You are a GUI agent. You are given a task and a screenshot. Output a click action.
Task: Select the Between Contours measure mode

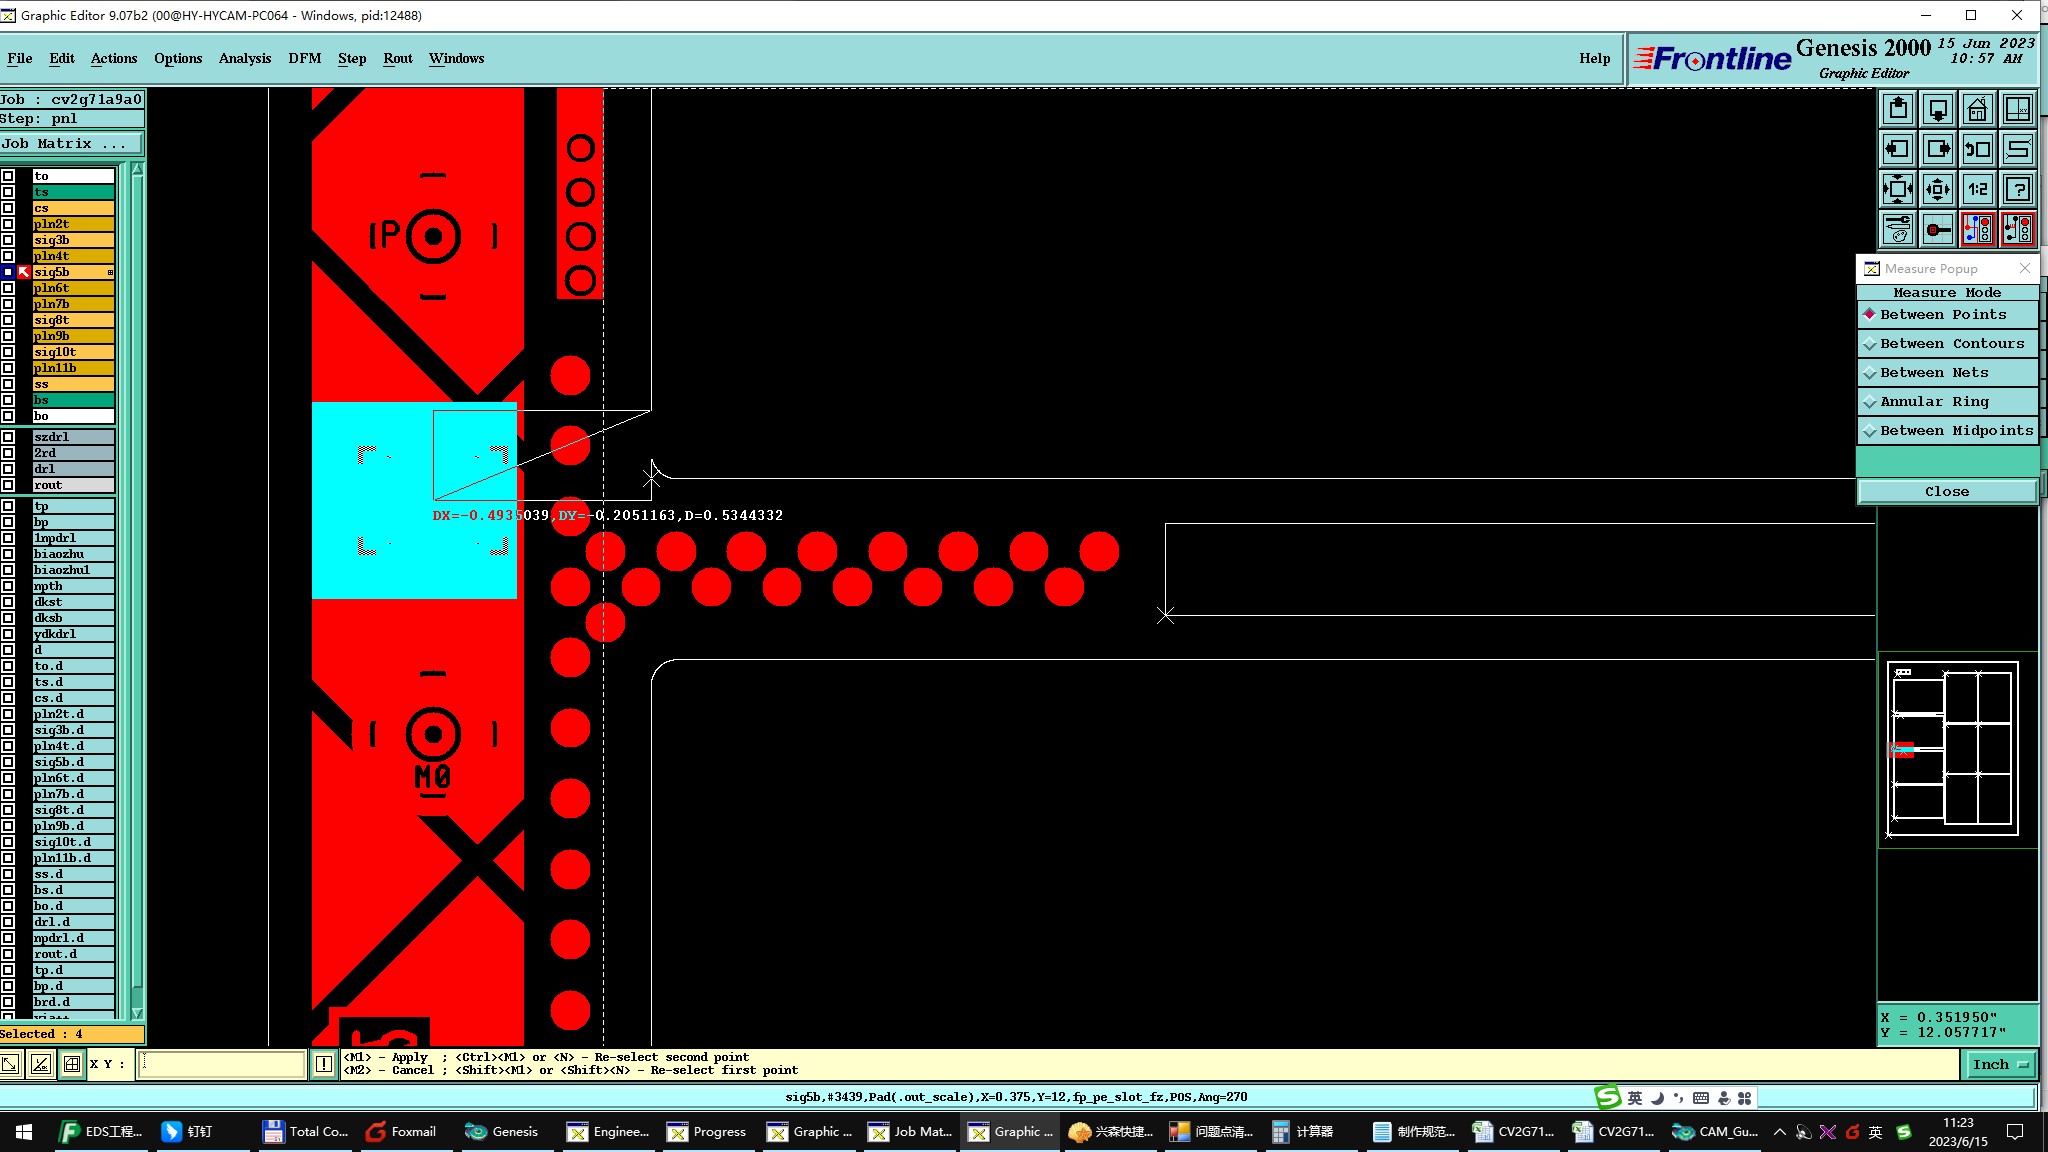click(x=1951, y=343)
